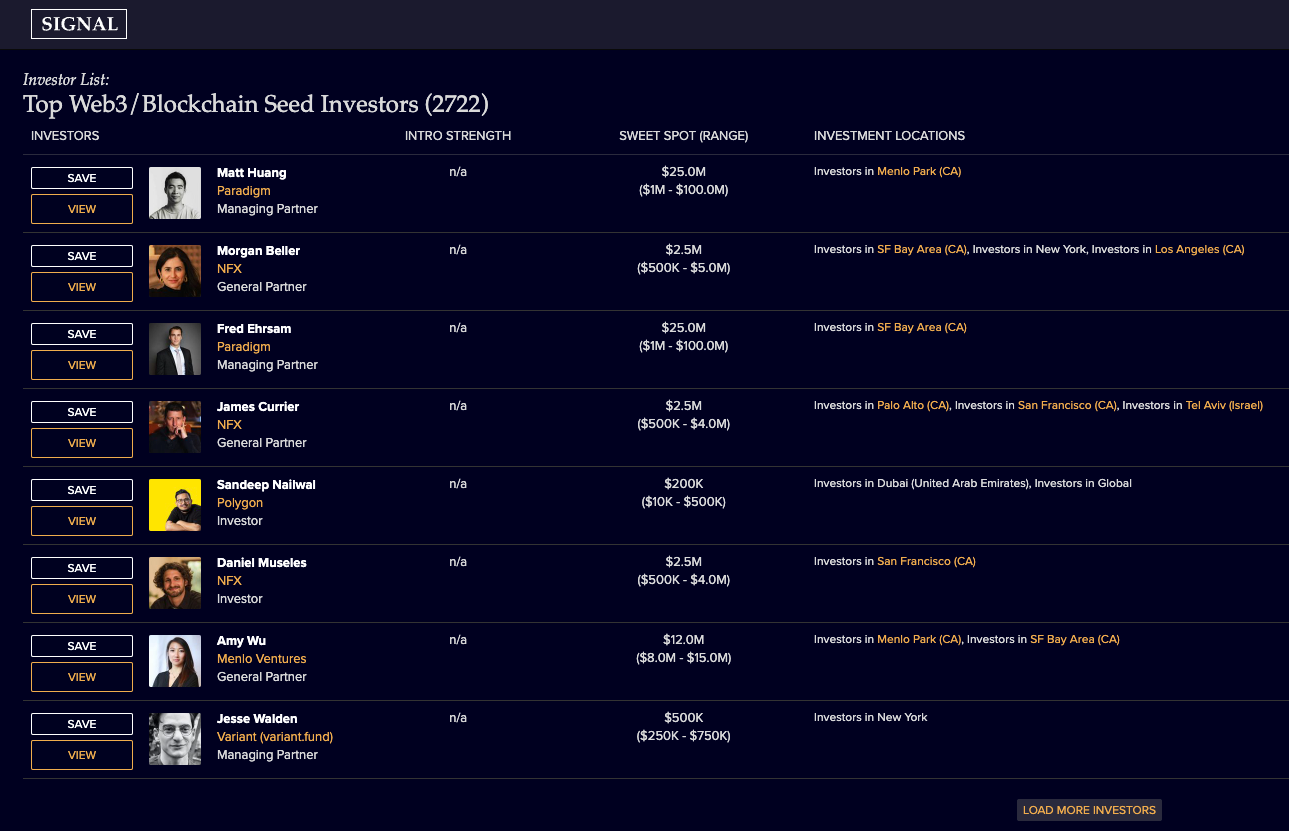Screen dimensions: 1289x831
Task: Click Amy Wu's name
Action: click(241, 641)
